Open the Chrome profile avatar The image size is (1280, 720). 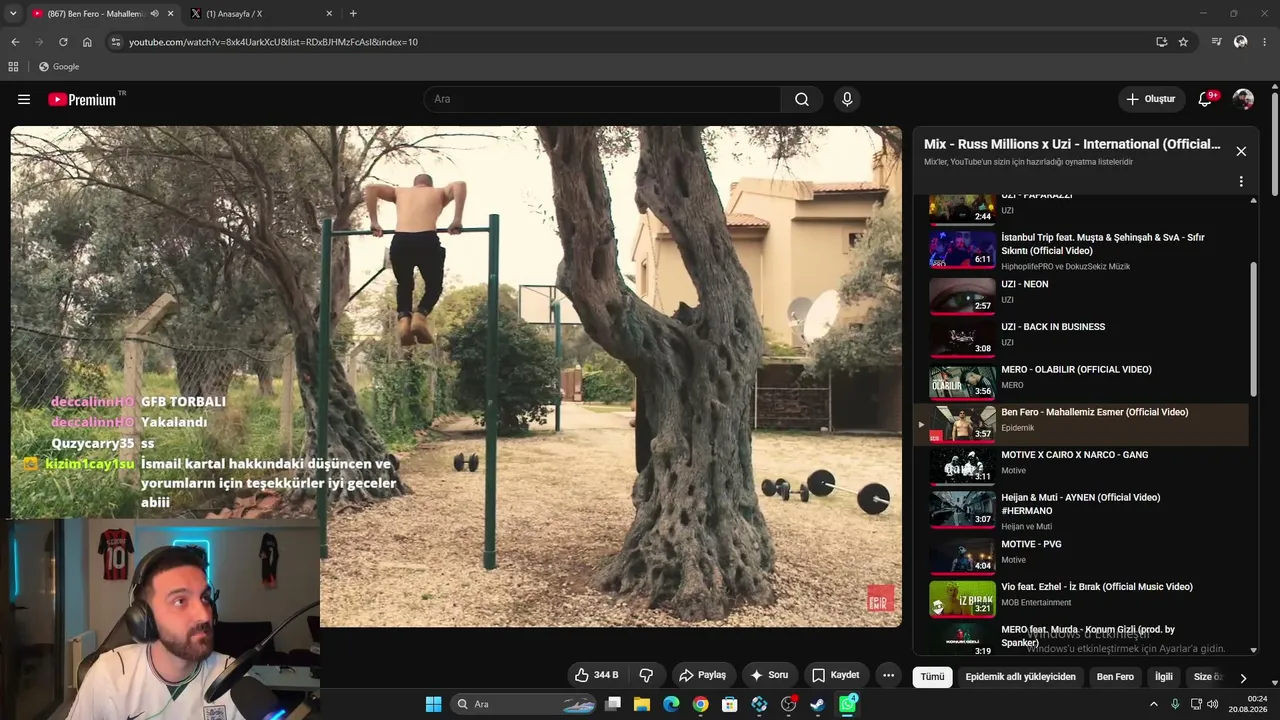(x=1241, y=42)
